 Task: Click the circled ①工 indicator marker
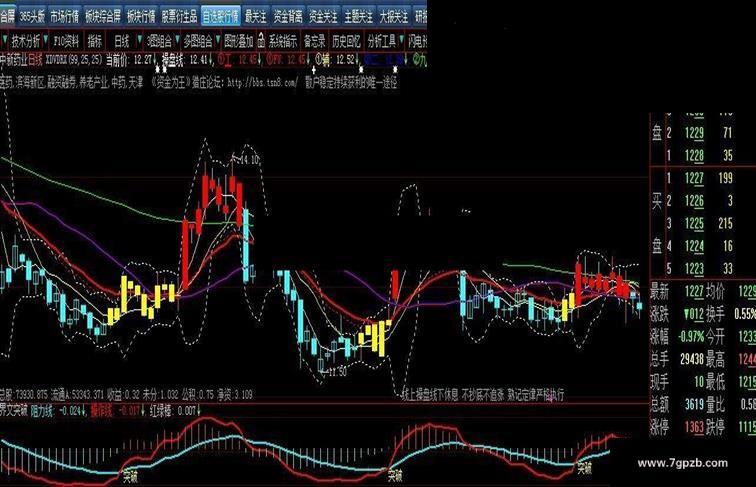225,60
